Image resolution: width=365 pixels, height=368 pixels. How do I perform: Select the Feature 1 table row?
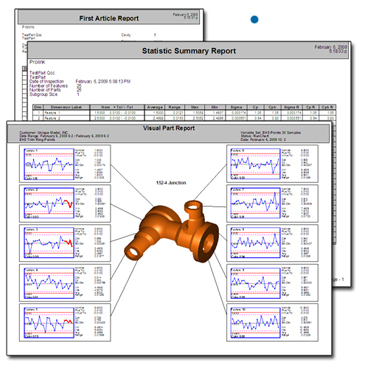(x=184, y=113)
